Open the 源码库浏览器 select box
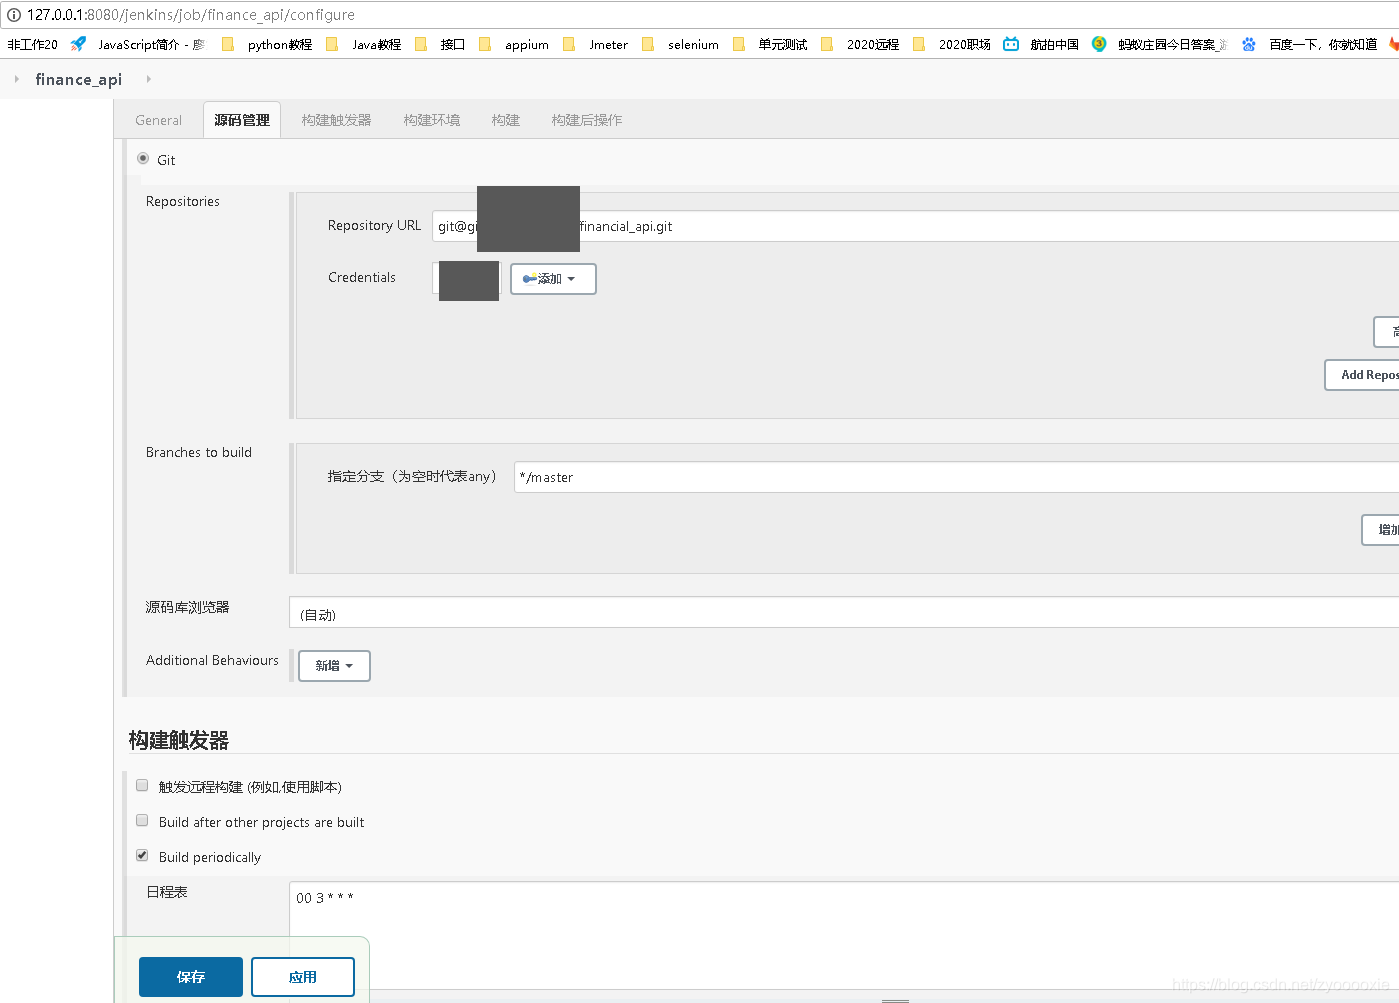This screenshot has width=1399, height=1003. point(844,612)
